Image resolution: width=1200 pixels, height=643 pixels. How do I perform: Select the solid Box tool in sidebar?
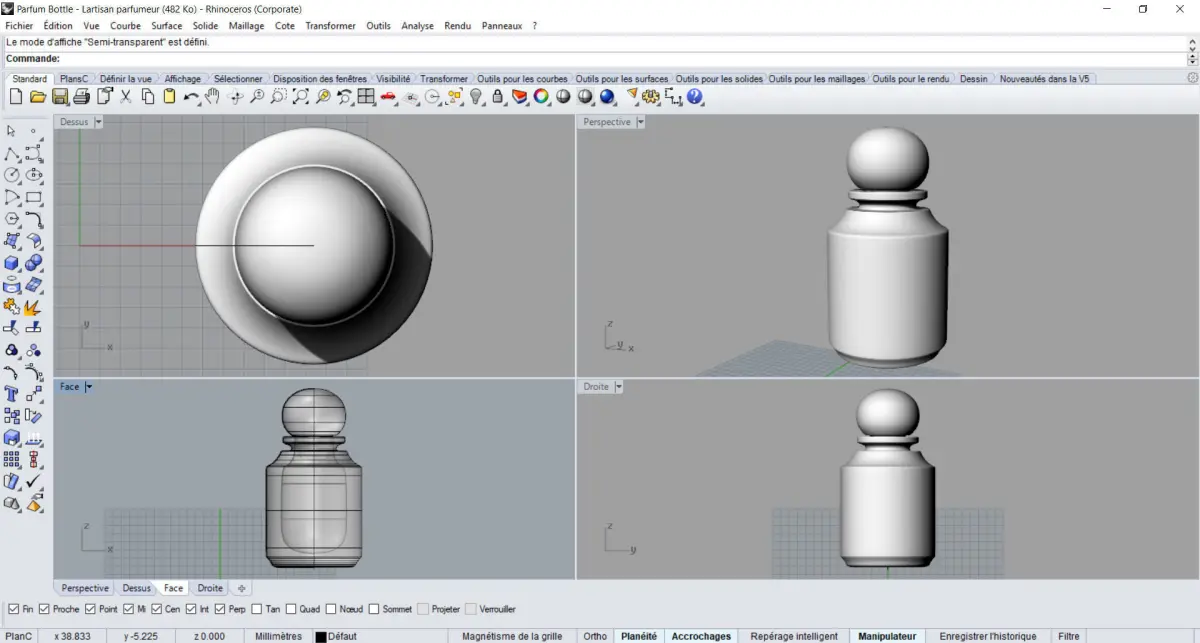[11, 263]
